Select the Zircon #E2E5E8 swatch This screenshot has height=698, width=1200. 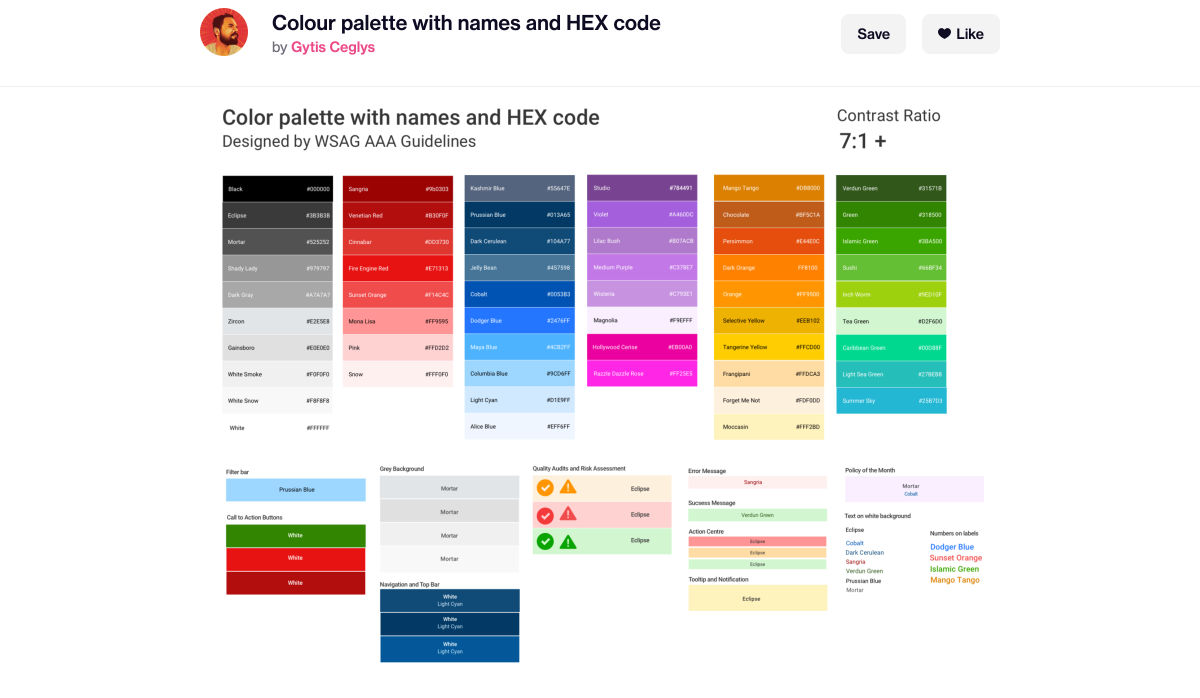click(277, 321)
